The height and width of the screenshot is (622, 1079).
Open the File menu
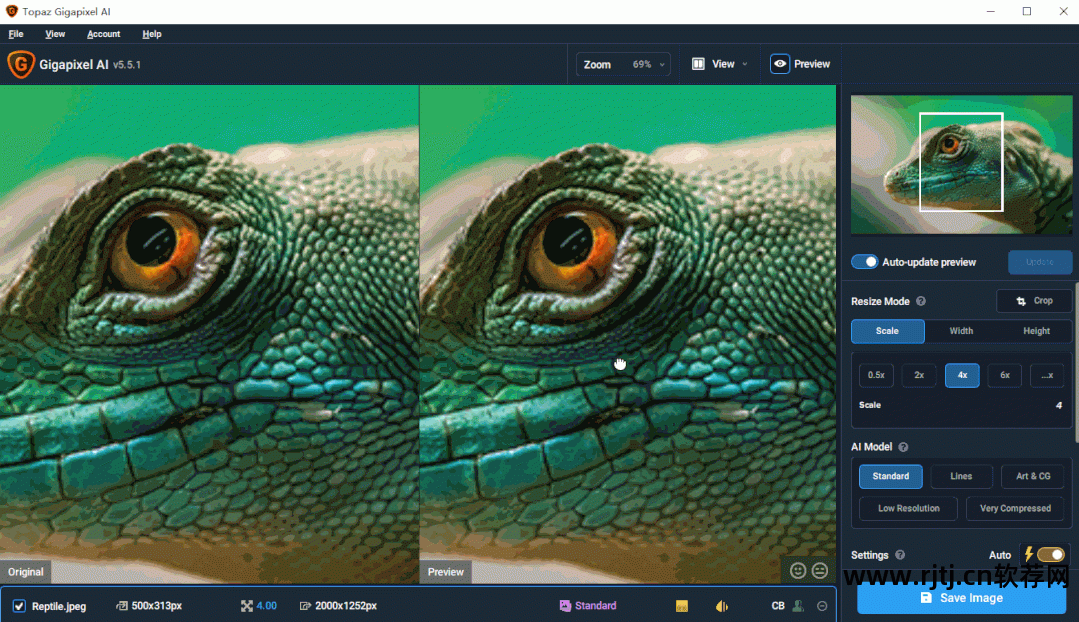[16, 34]
